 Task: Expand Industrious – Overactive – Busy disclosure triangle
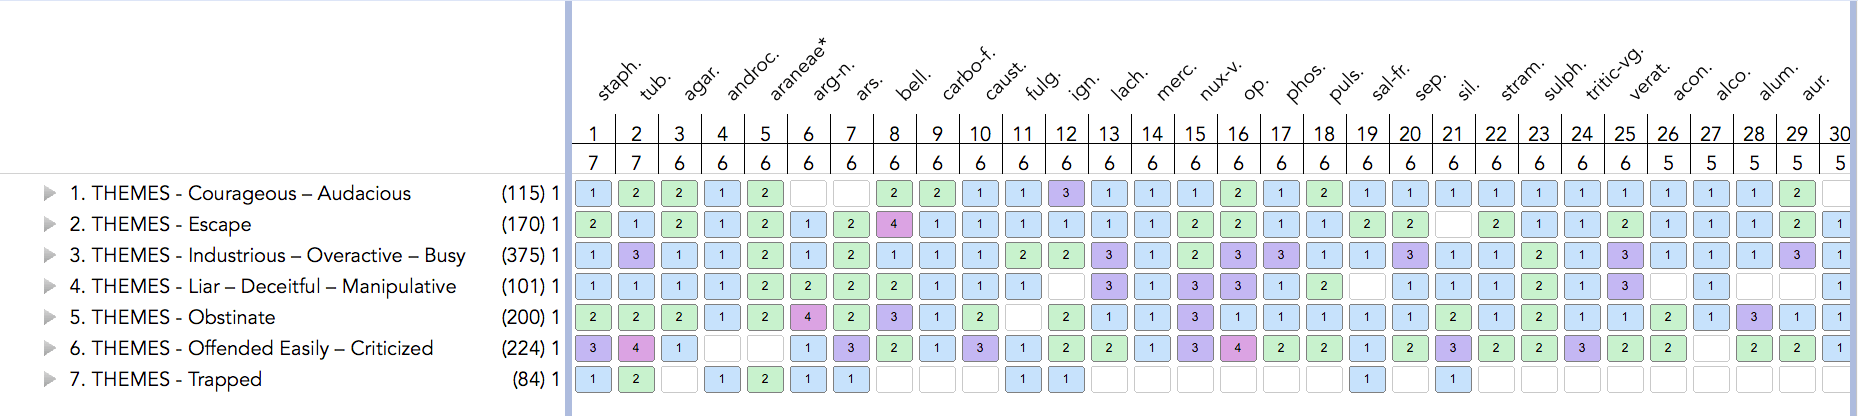click(49, 255)
